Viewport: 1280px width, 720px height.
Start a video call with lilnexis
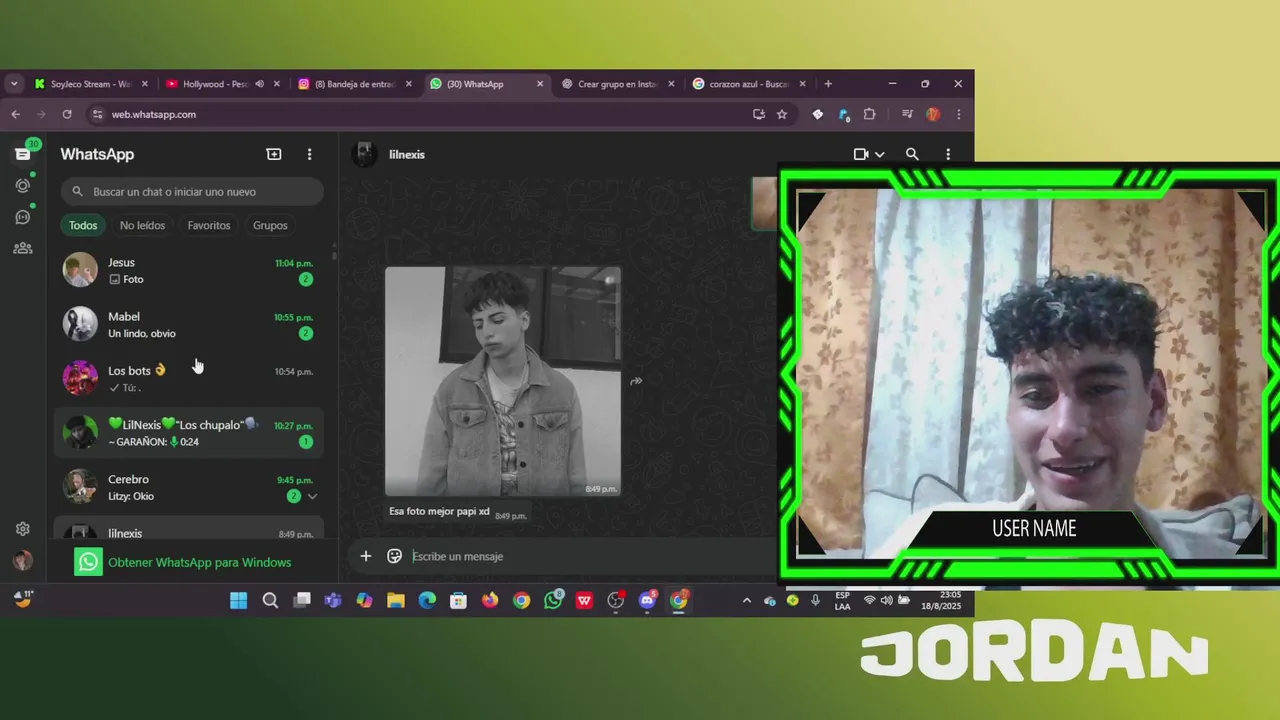coord(861,154)
